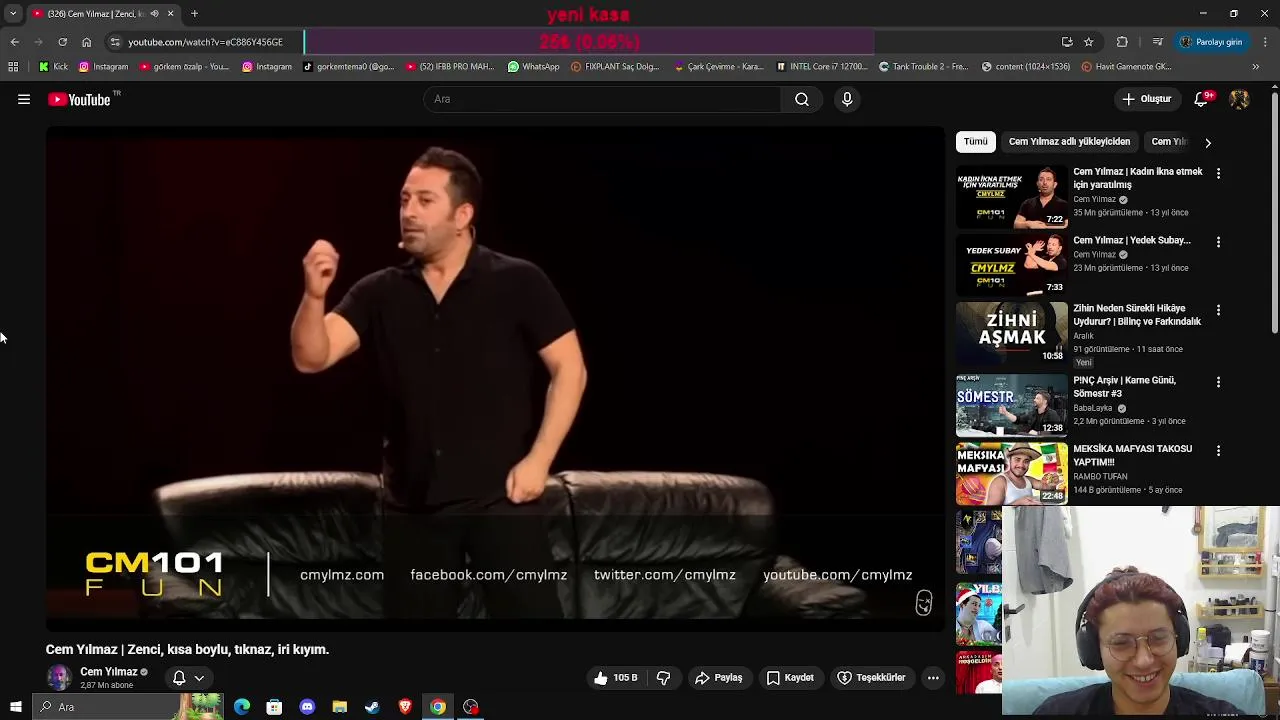Reload the page in Chrome
The width and height of the screenshot is (1280, 720).
pos(62,42)
